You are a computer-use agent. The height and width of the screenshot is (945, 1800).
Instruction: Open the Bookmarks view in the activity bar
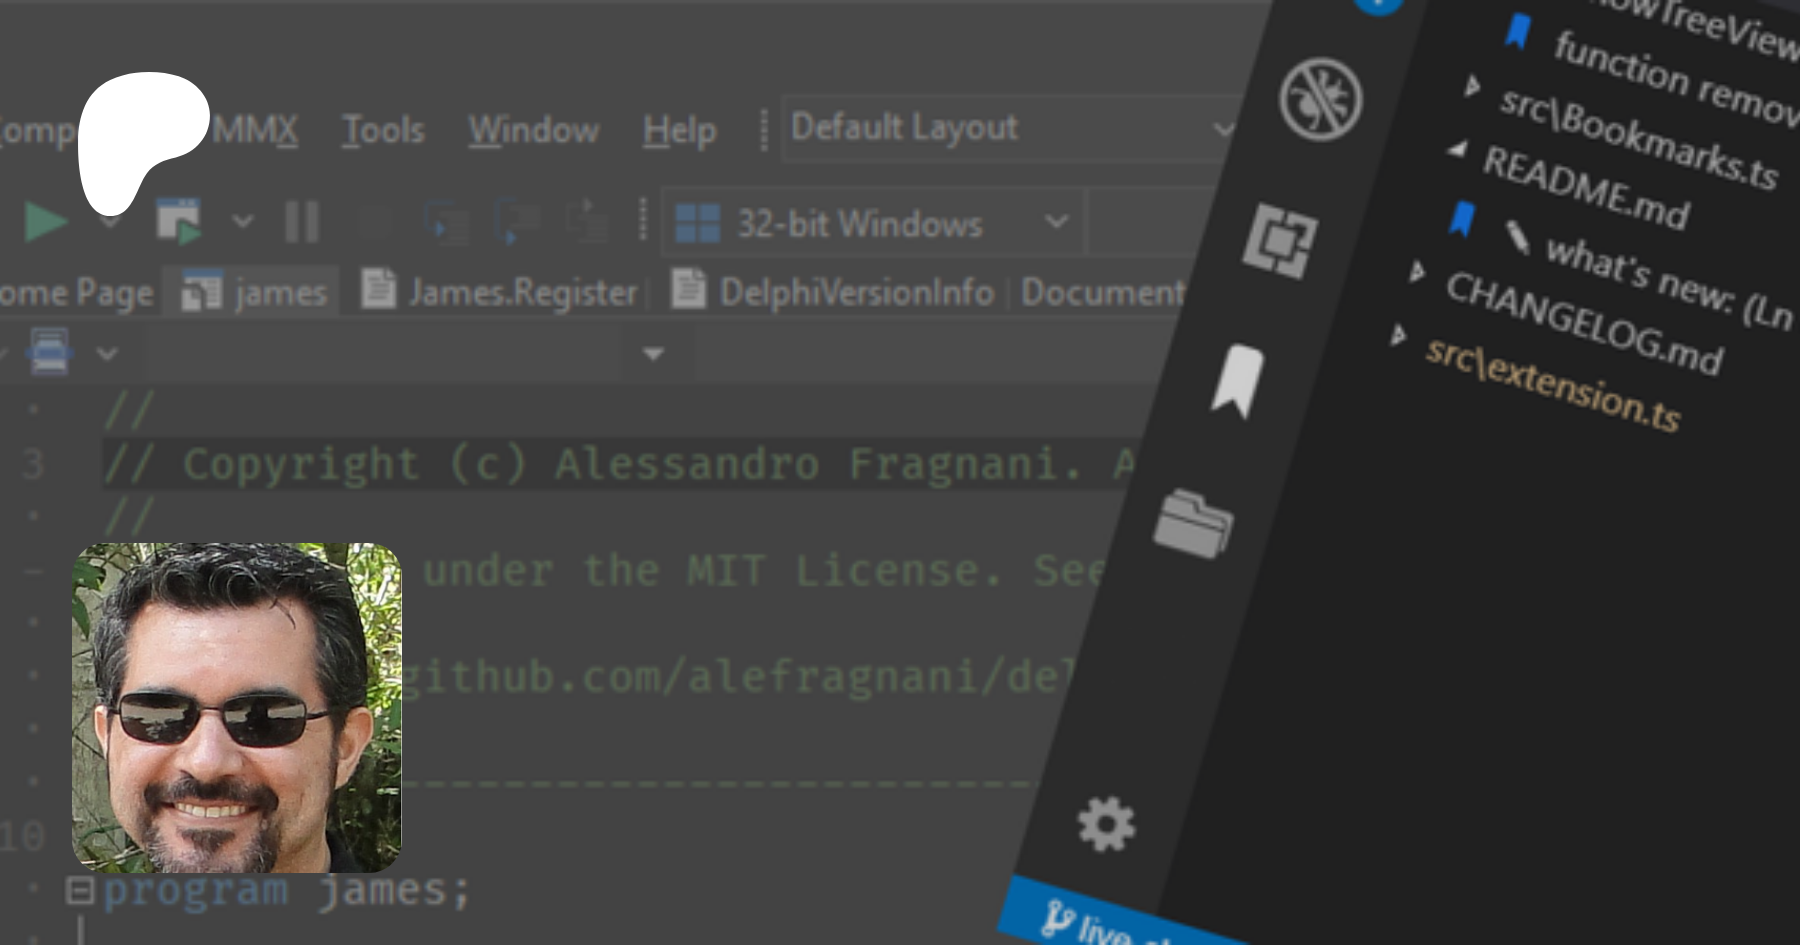click(x=1238, y=381)
